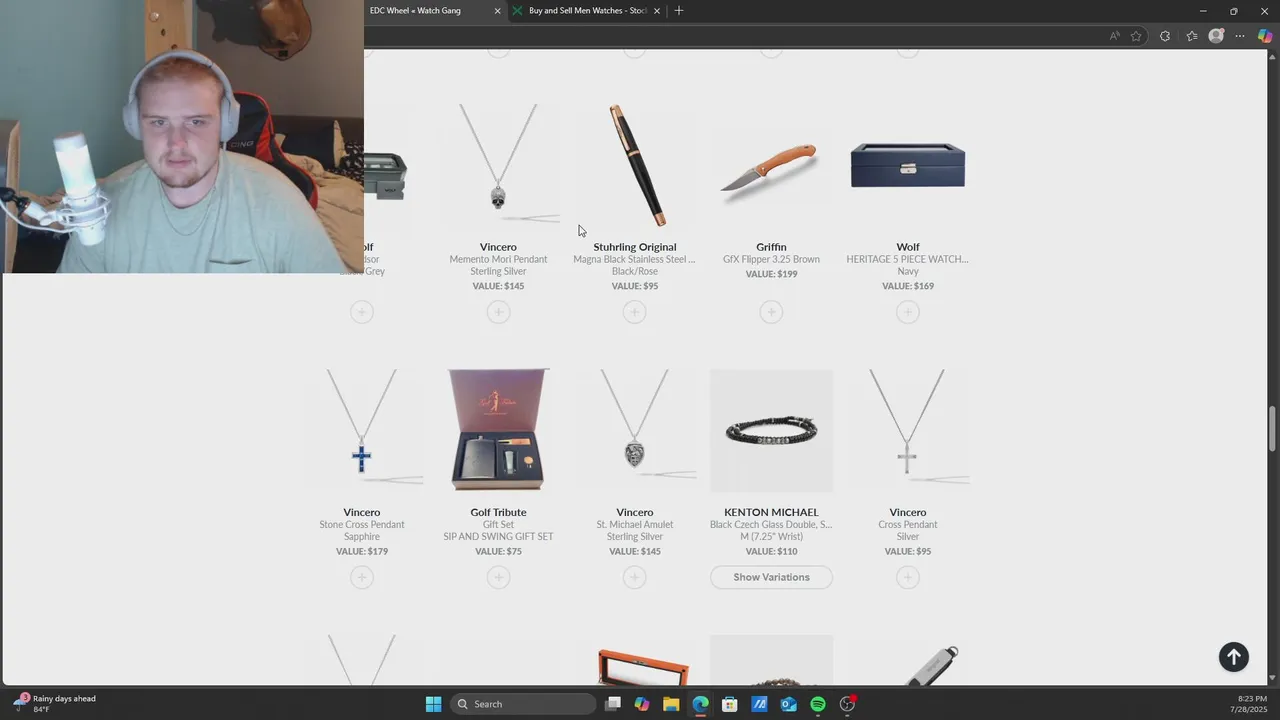Viewport: 1280px width, 720px height.
Task: Click SIP AND SWING GIFT SET text
Action: (498, 537)
